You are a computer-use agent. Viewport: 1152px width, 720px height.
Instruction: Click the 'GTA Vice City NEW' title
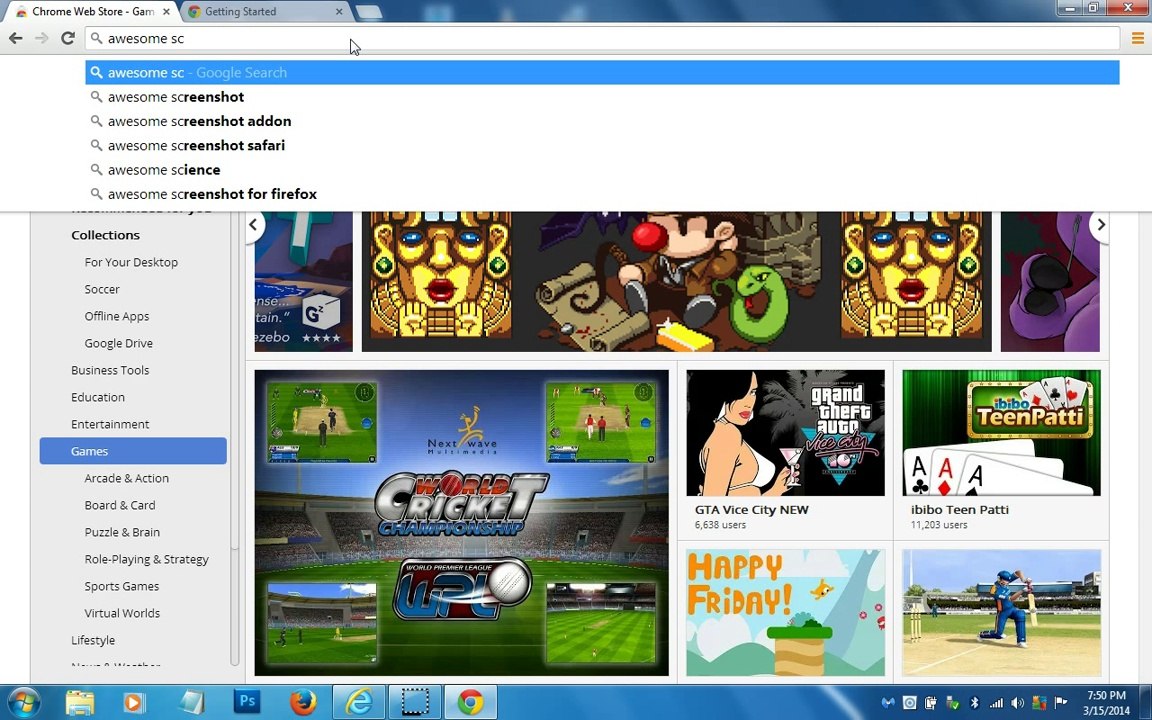click(752, 510)
